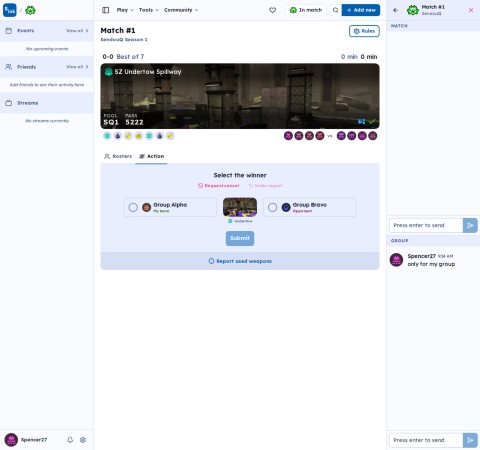480x450 pixels.
Task: Click the Group Bravo team avatar
Action: pyautogui.click(x=286, y=207)
